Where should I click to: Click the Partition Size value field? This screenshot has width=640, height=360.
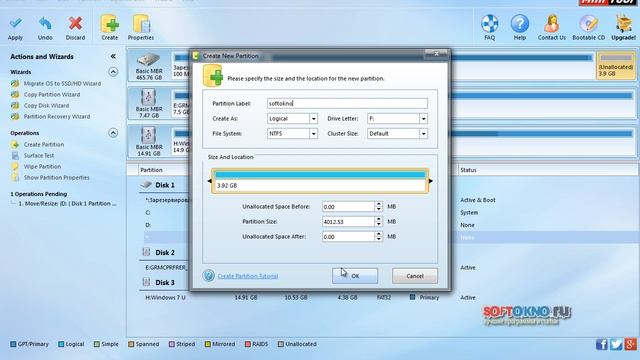(348, 222)
